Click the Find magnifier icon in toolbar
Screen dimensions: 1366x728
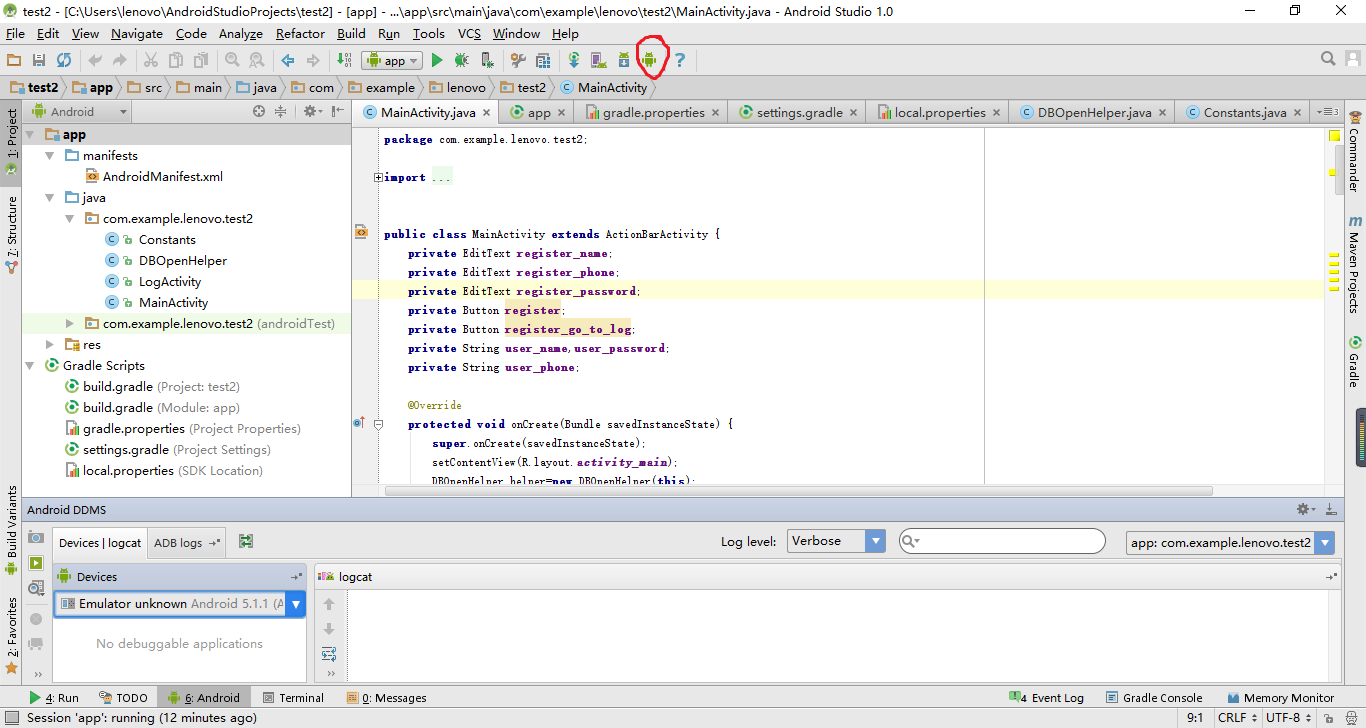(x=232, y=60)
